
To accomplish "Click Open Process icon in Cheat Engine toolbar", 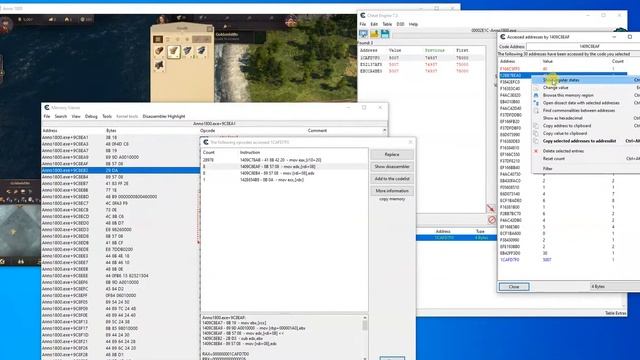I will pyautogui.click(x=363, y=34).
